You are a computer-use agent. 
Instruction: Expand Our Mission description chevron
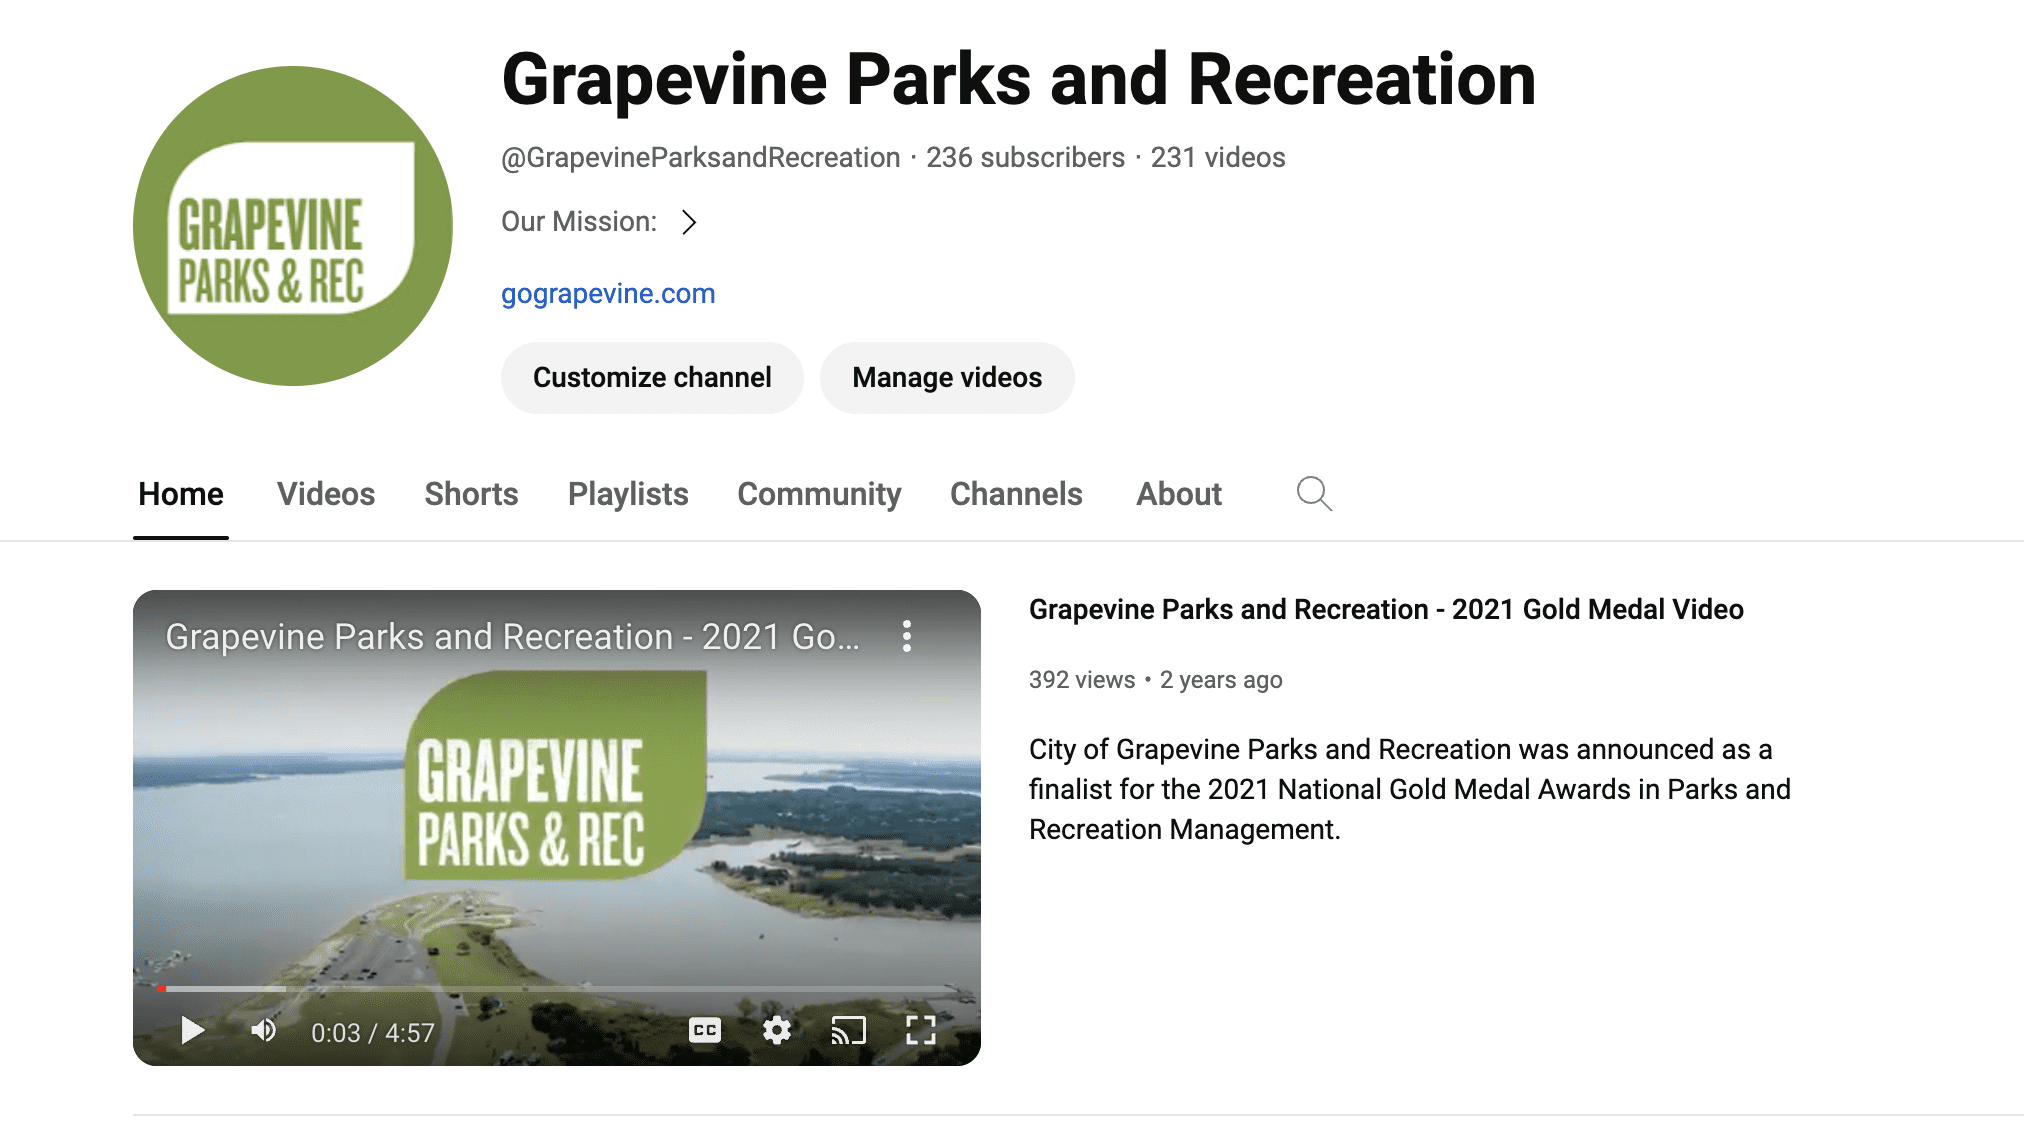coord(689,222)
